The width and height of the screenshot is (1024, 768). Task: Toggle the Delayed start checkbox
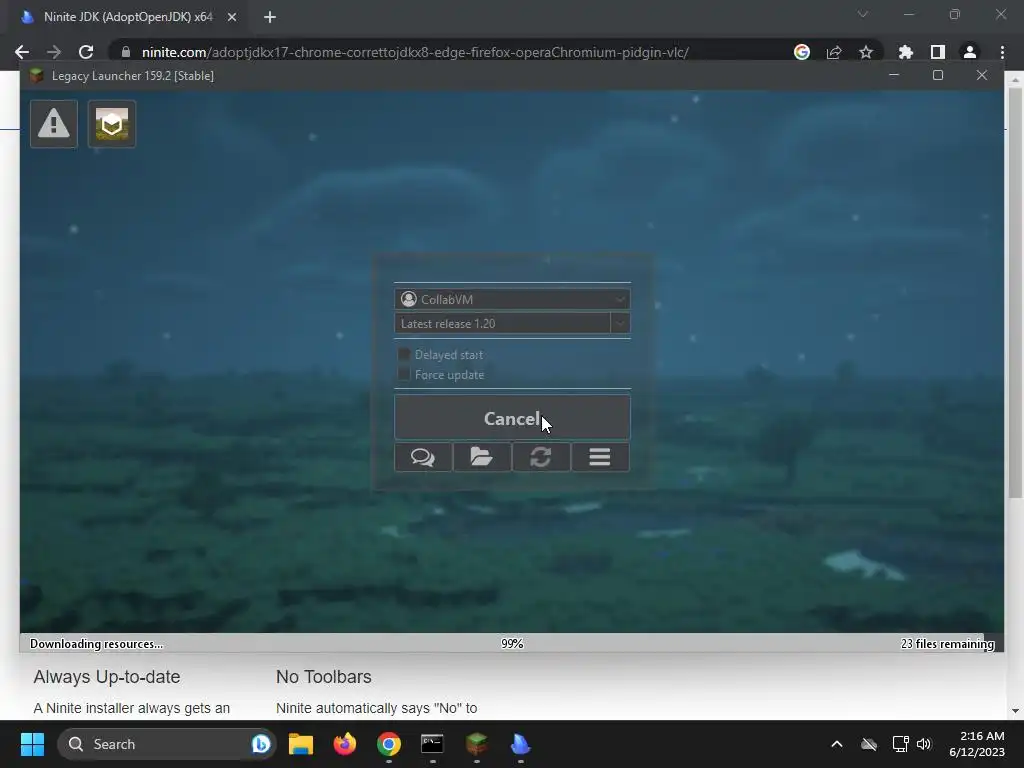pyautogui.click(x=404, y=354)
